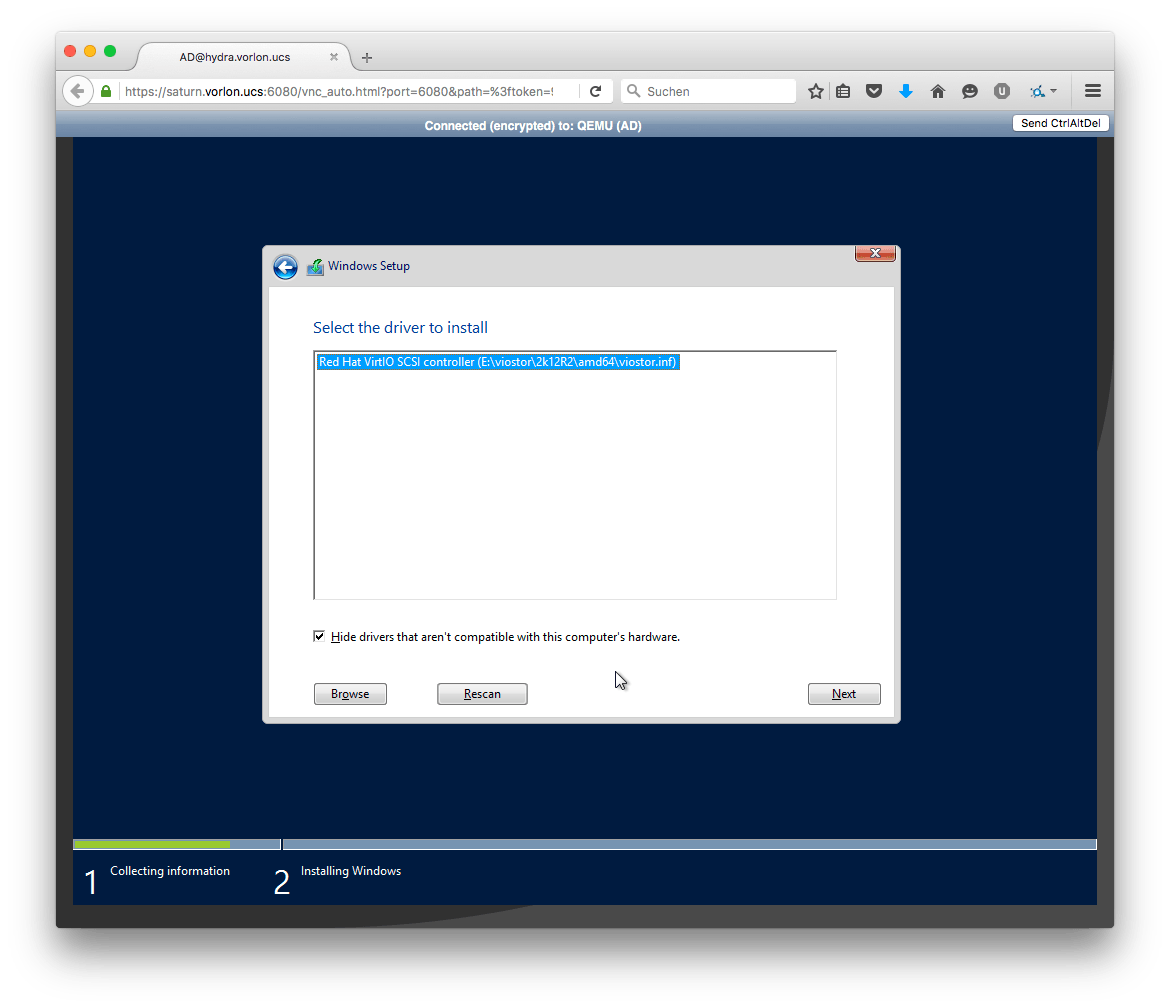Viewport: 1170px width, 1008px height.
Task: Open the Firefox hamburger menu
Action: 1093,91
